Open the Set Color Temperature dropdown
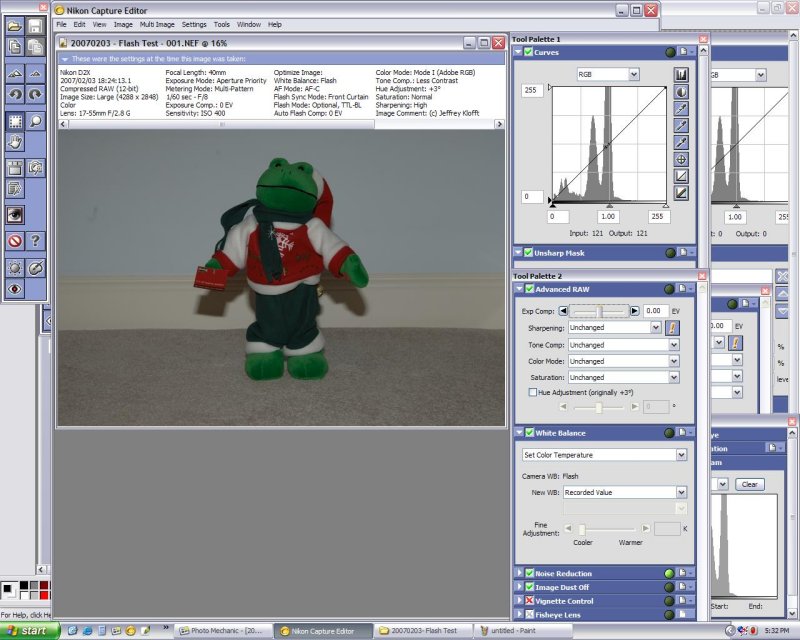Image resolution: width=800 pixels, height=640 pixels. click(681, 455)
